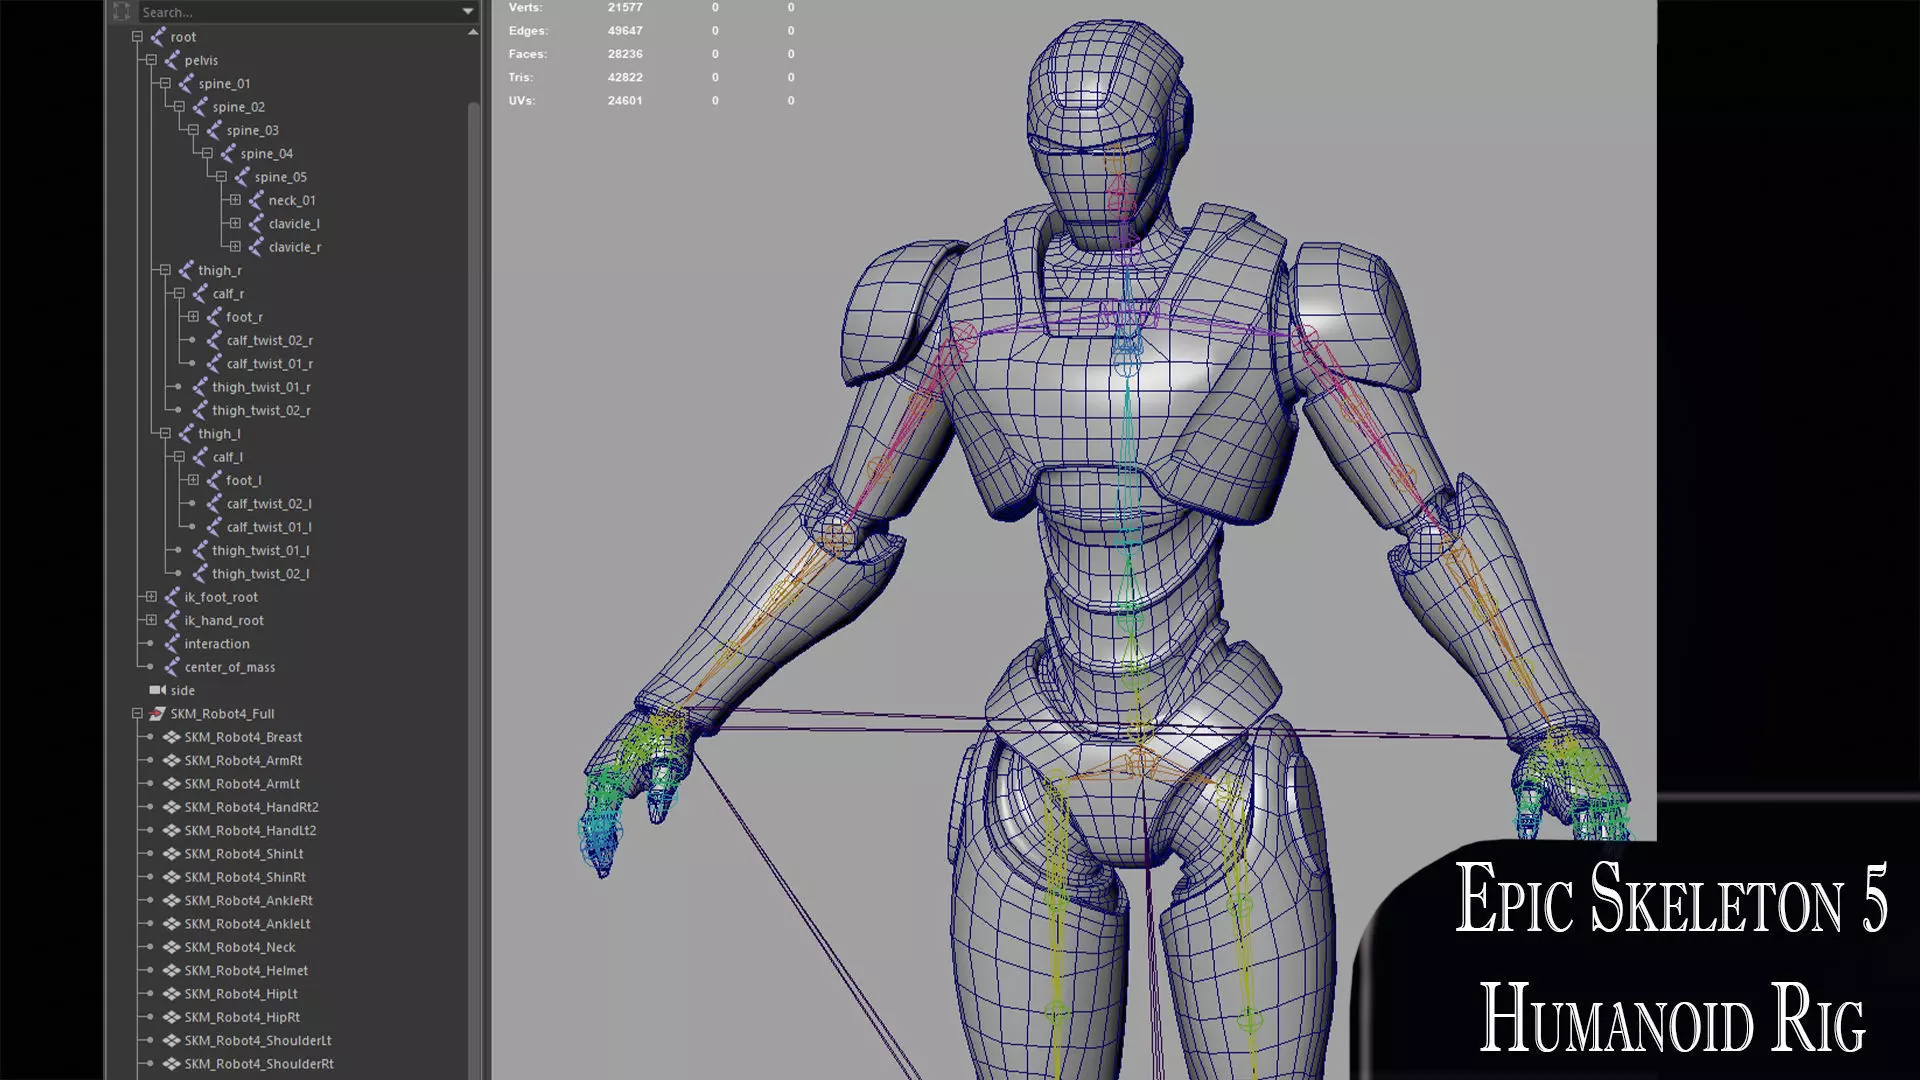The image size is (1920, 1080).
Task: Select SKM_Robot4_ShoulderRt mesh row
Action: pyautogui.click(x=259, y=1064)
